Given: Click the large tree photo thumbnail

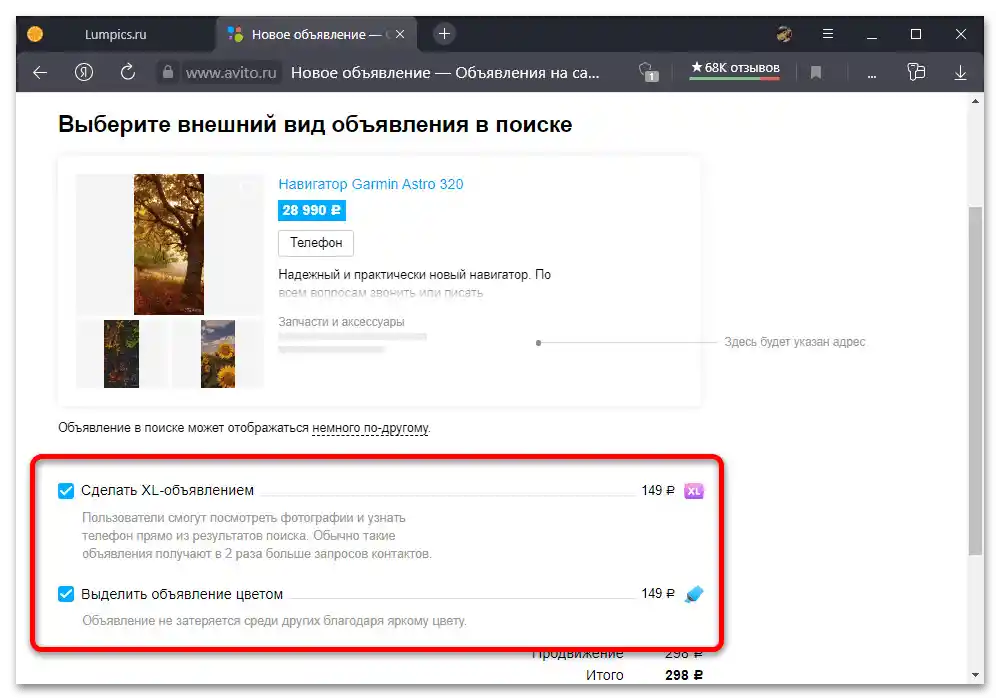Looking at the screenshot, I should [169, 244].
